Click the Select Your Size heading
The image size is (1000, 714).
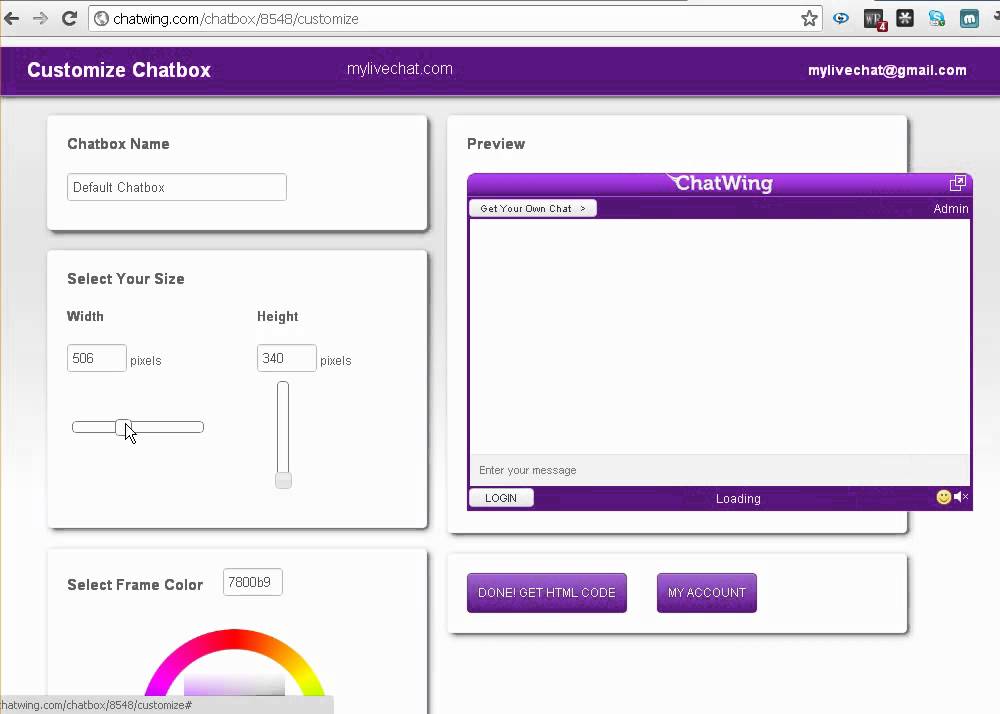tap(126, 279)
